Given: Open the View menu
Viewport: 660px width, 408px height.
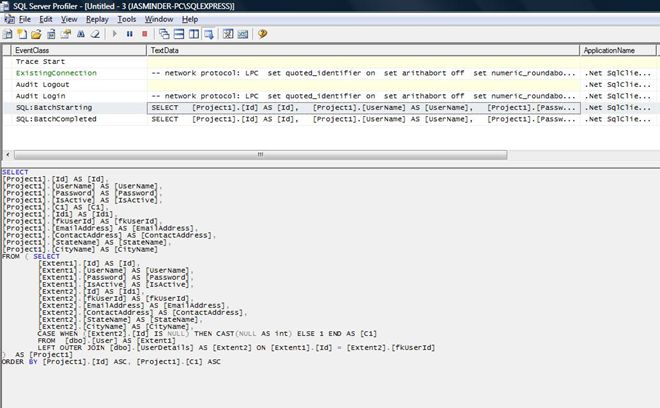Looking at the screenshot, I should point(69,19).
